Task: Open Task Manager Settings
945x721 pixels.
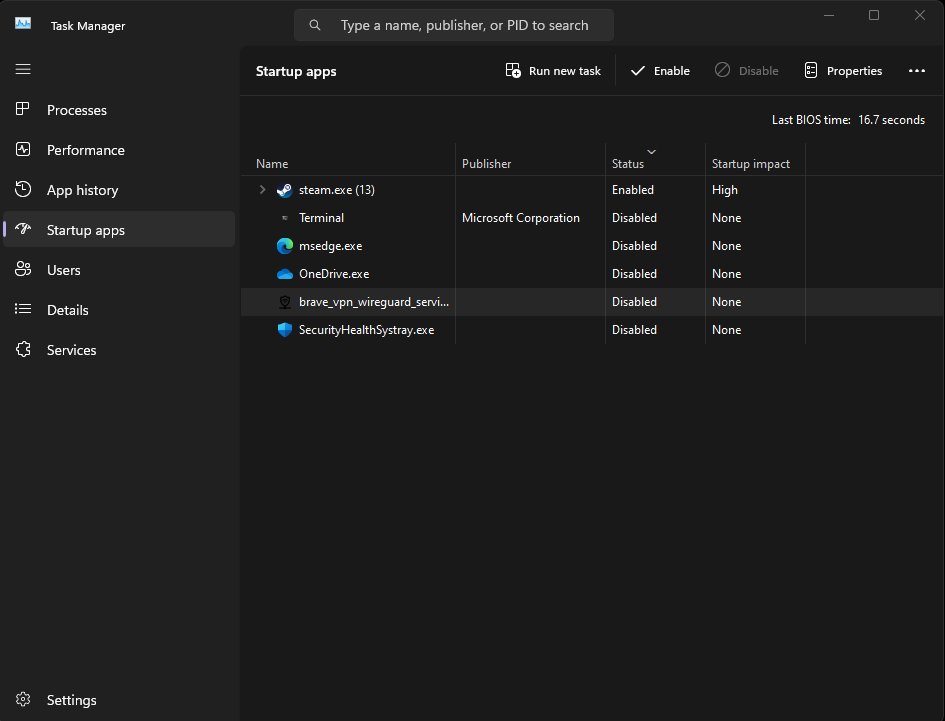Action: coord(119,699)
